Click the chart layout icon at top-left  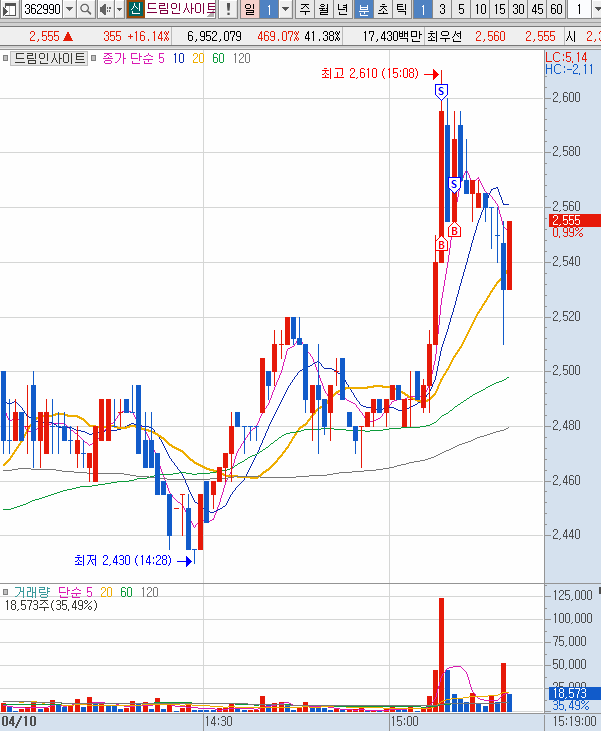click(9, 10)
